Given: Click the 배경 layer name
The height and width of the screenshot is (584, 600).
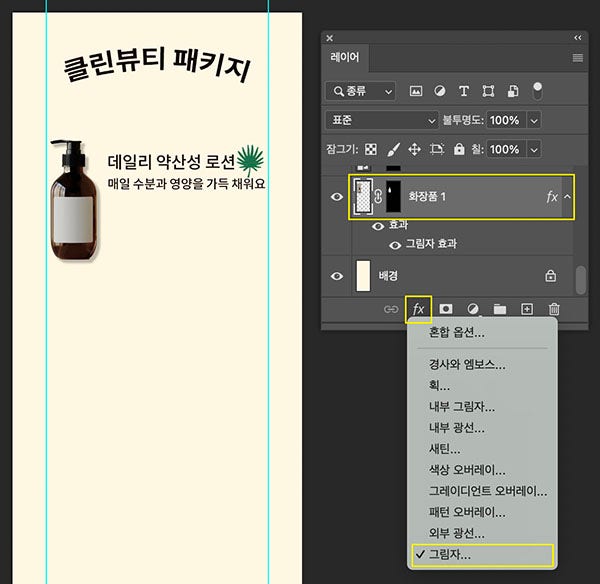Looking at the screenshot, I should [x=388, y=276].
